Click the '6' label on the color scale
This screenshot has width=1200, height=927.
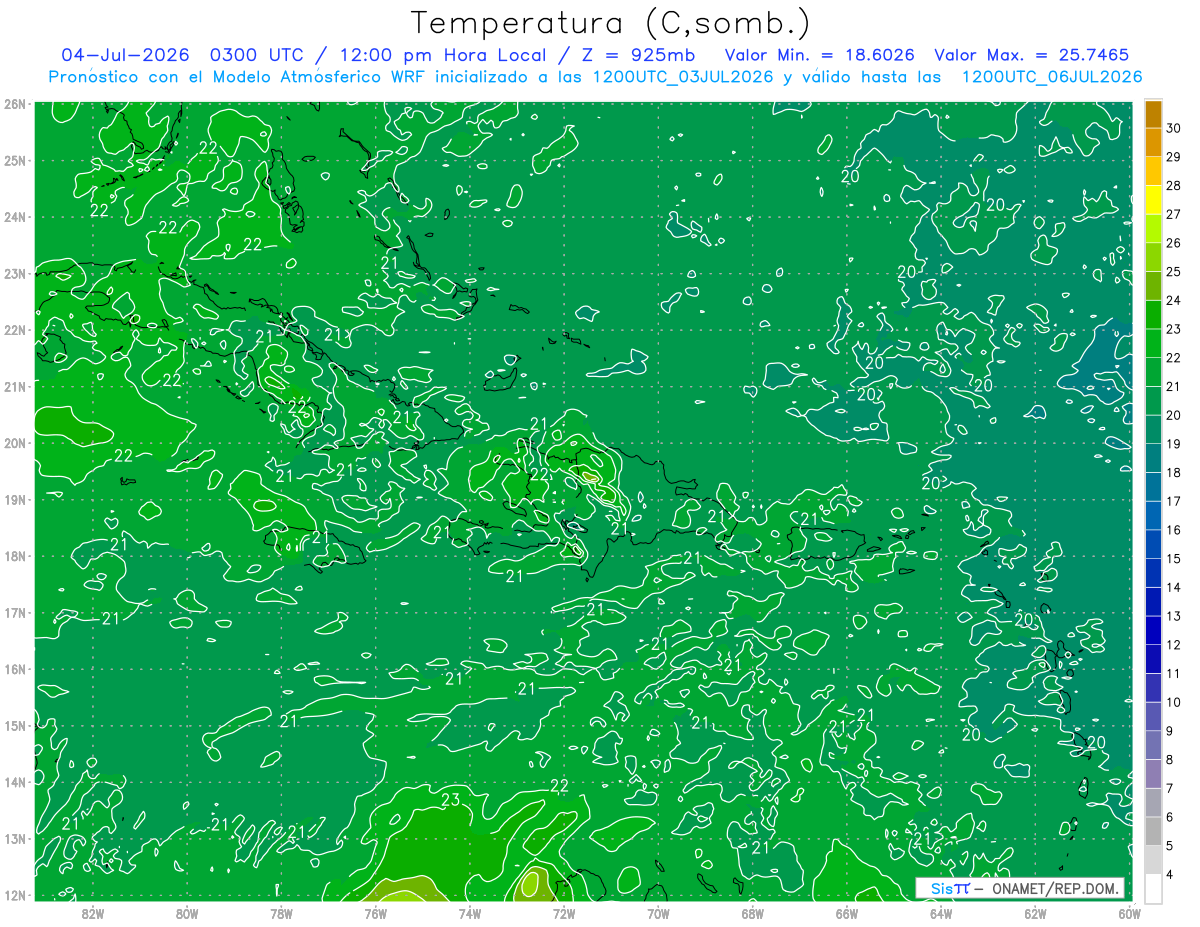click(1169, 817)
